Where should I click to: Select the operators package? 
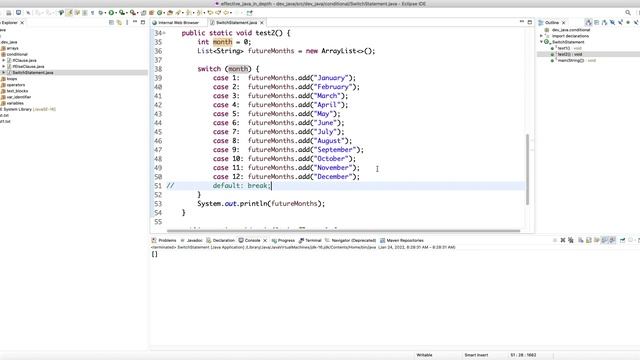16,84
